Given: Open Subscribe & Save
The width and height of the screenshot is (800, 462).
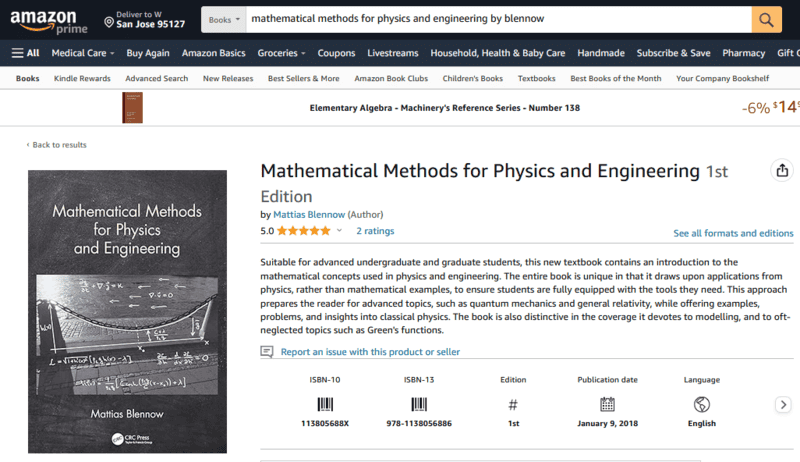Looking at the screenshot, I should tap(673, 53).
